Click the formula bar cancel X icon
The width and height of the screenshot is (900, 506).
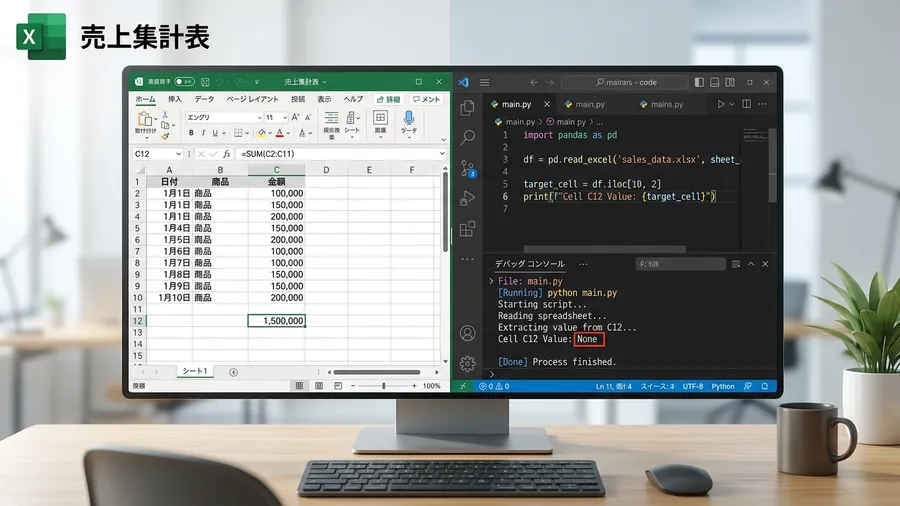point(201,154)
